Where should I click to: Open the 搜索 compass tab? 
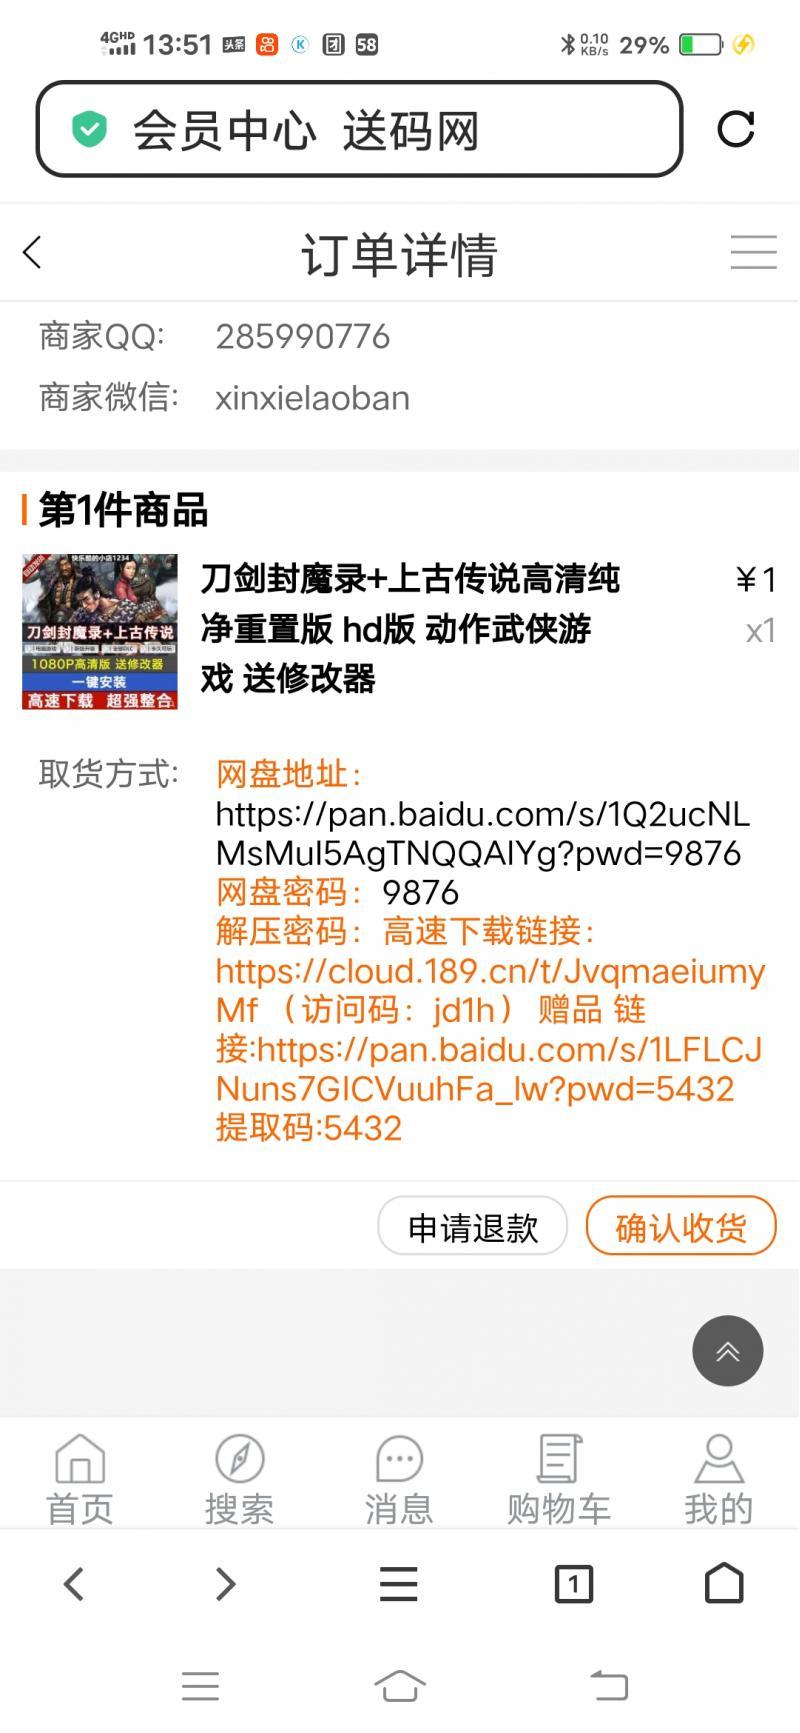tap(239, 1480)
